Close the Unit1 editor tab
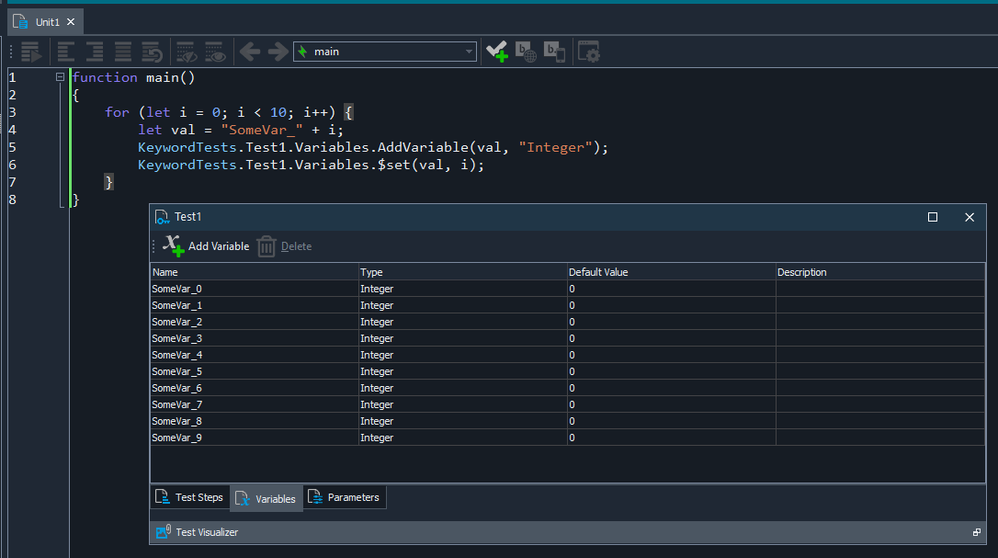The image size is (998, 558). [x=73, y=22]
